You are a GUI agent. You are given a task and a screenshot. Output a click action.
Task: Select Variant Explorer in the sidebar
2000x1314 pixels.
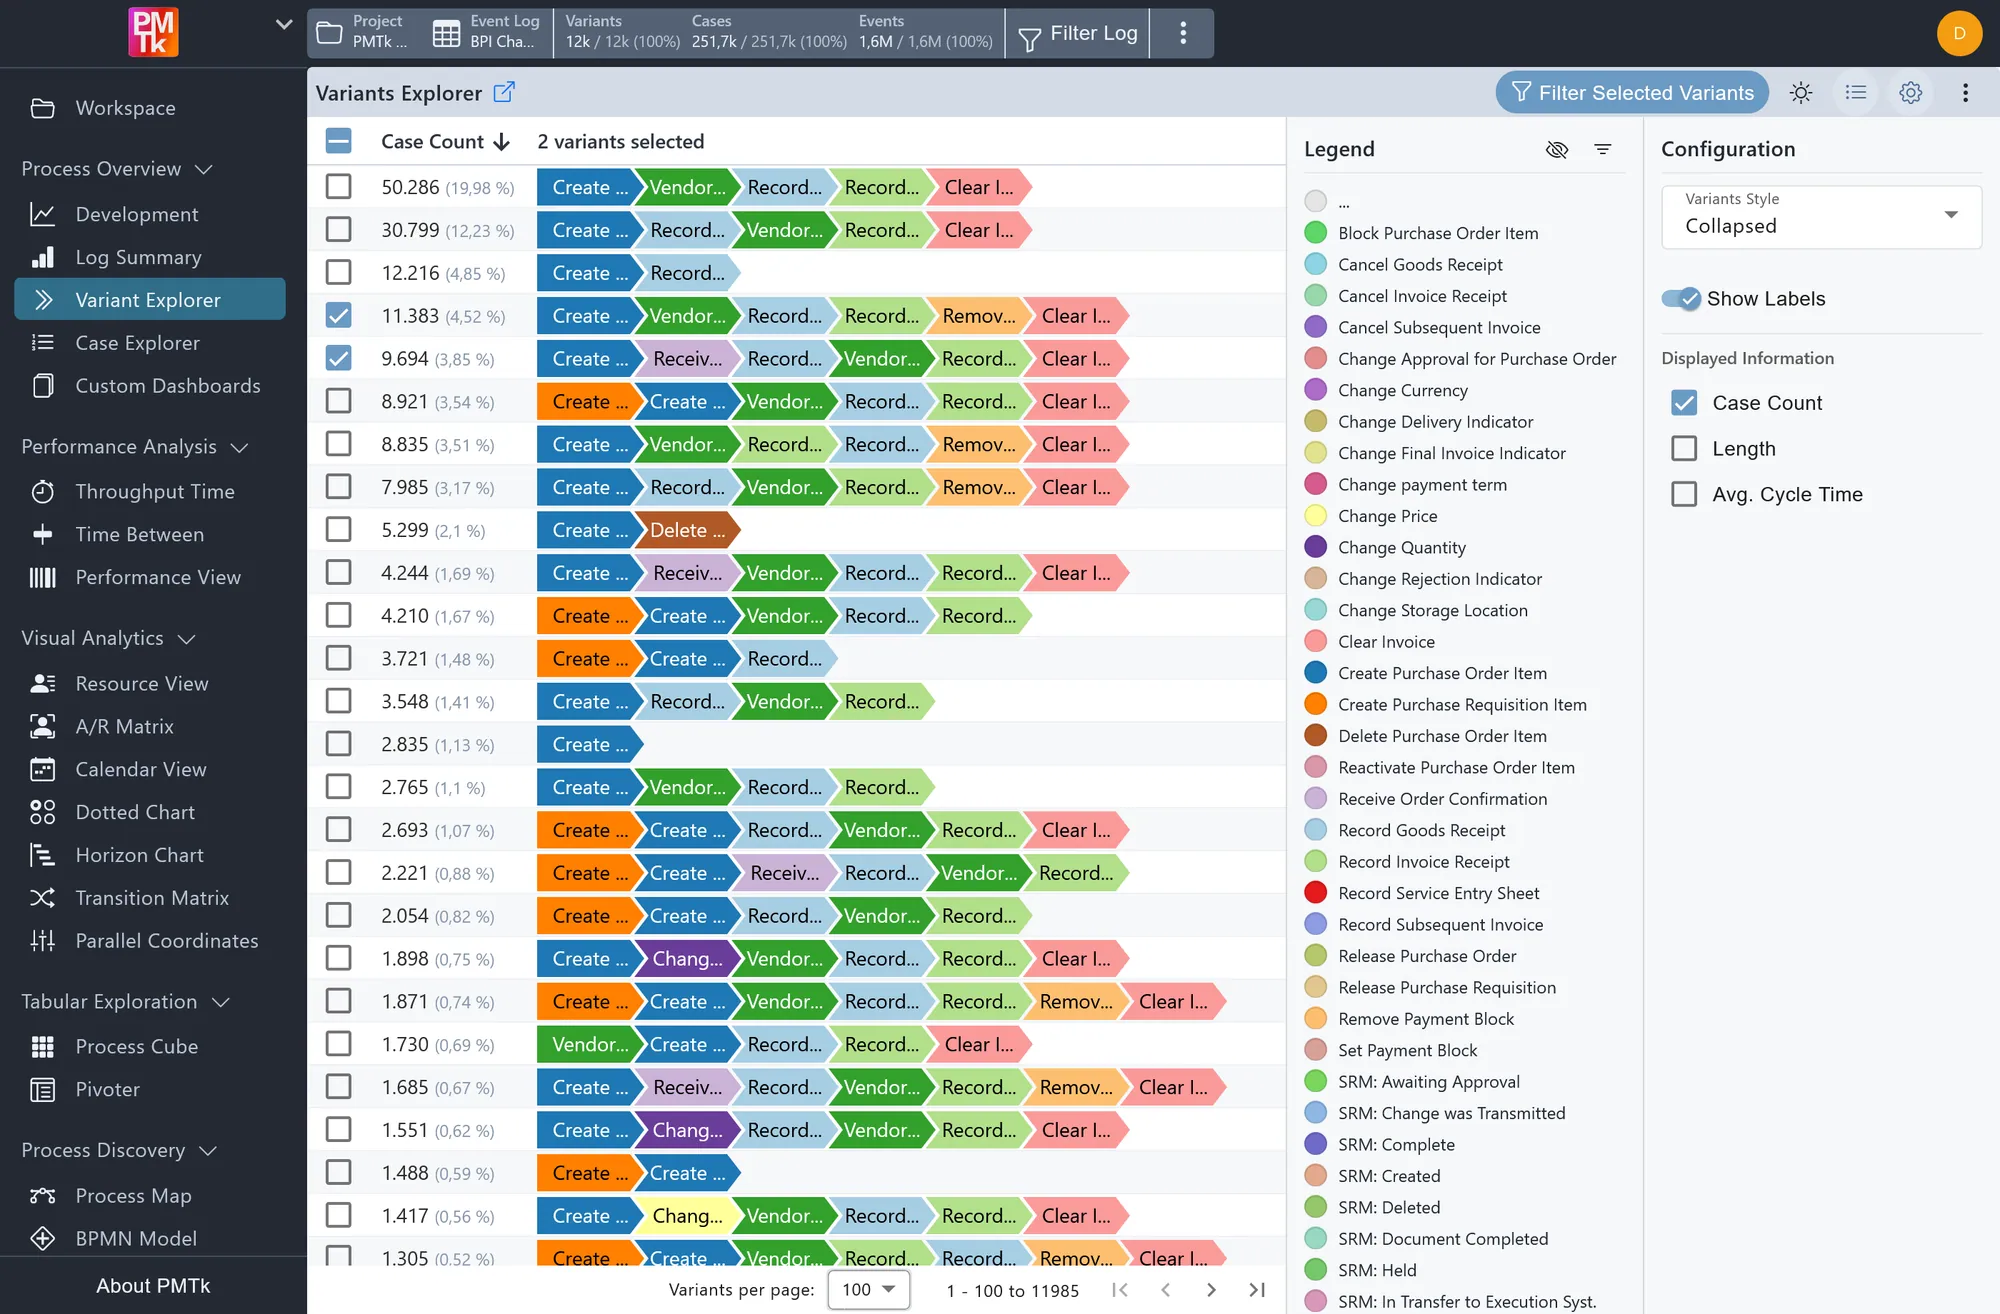(150, 300)
